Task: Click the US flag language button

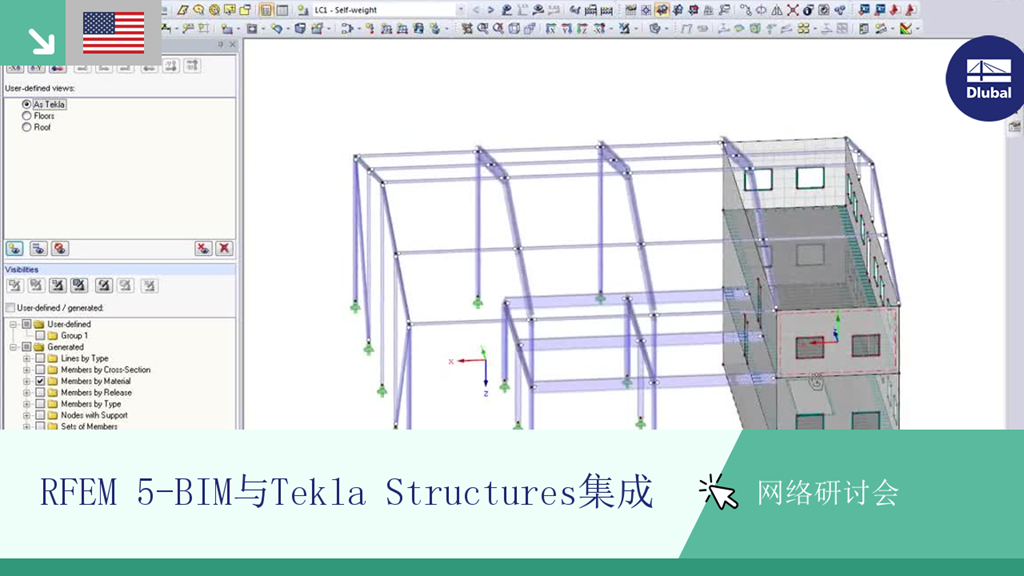Action: coord(114,33)
